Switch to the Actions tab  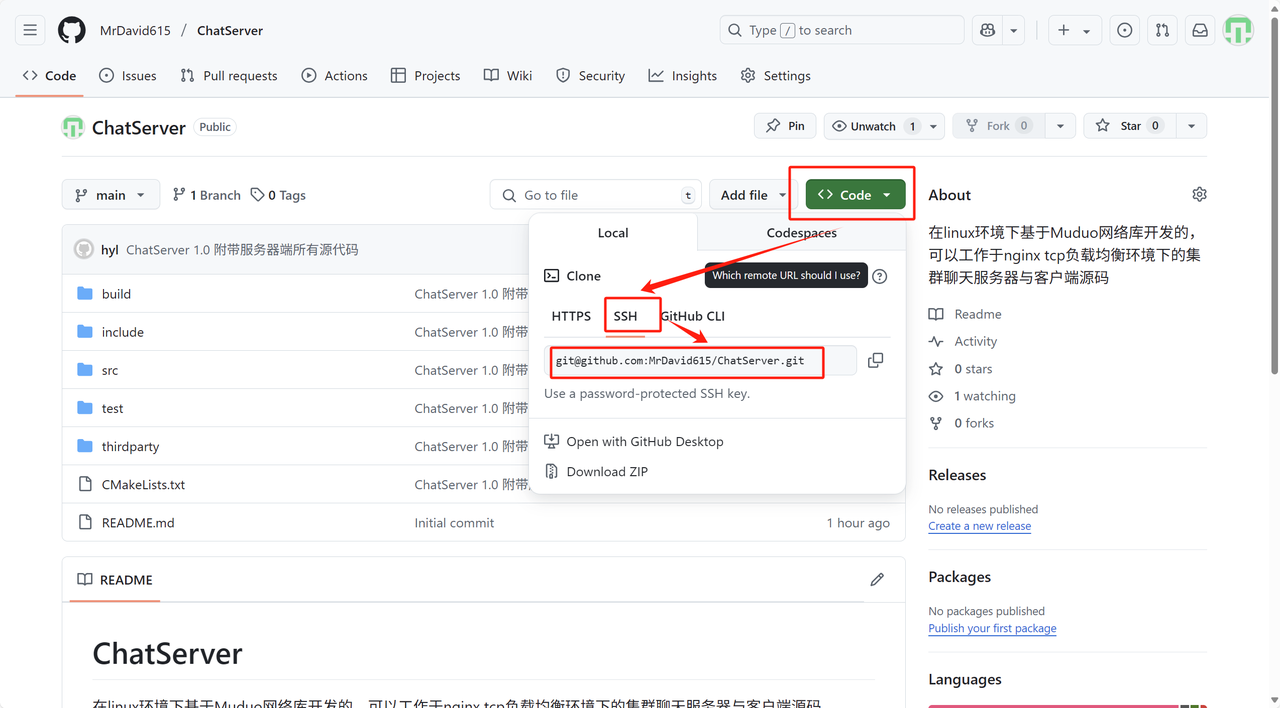(335, 75)
